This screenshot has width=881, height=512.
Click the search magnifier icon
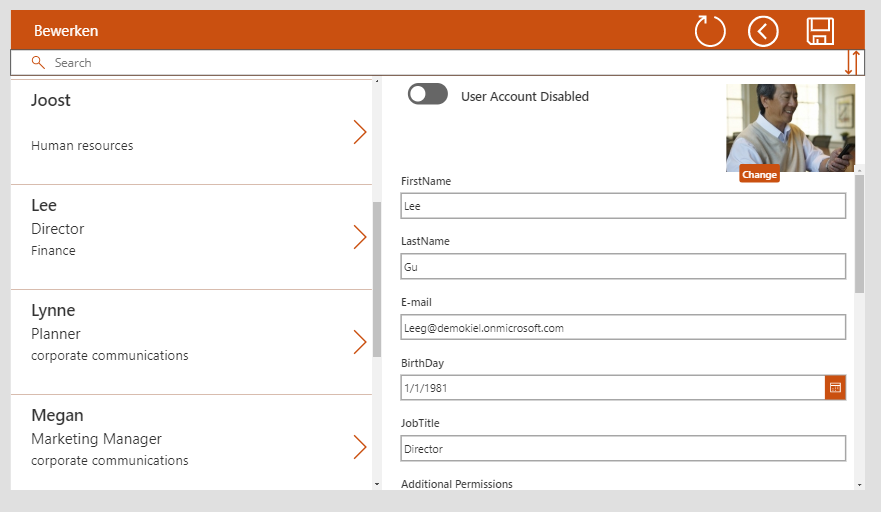(38, 62)
